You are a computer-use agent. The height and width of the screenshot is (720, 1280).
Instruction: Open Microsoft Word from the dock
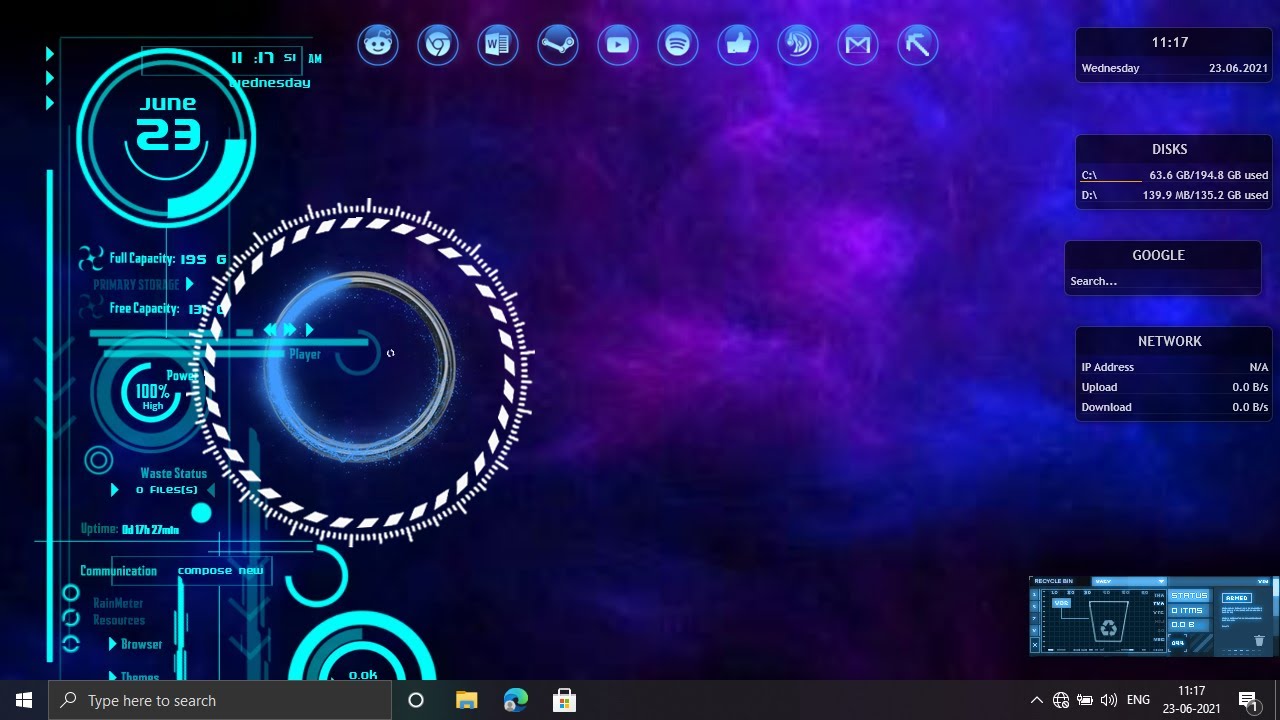pyautogui.click(x=498, y=45)
